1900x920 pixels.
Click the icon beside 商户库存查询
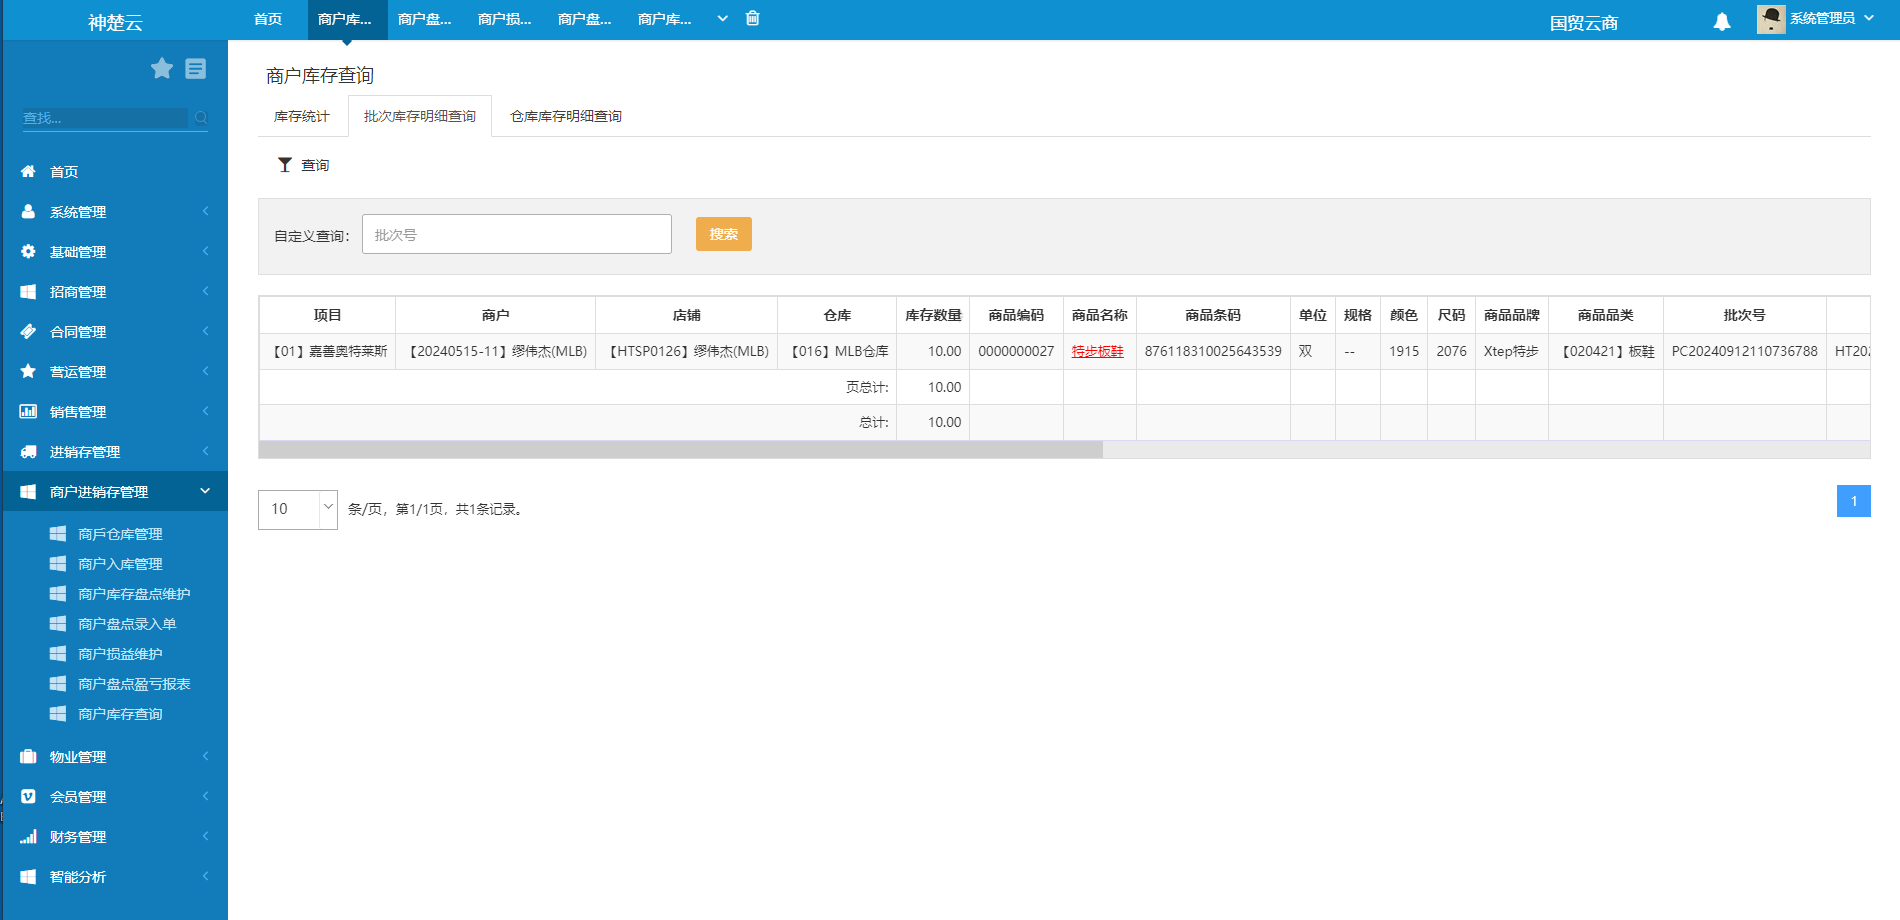tap(58, 714)
